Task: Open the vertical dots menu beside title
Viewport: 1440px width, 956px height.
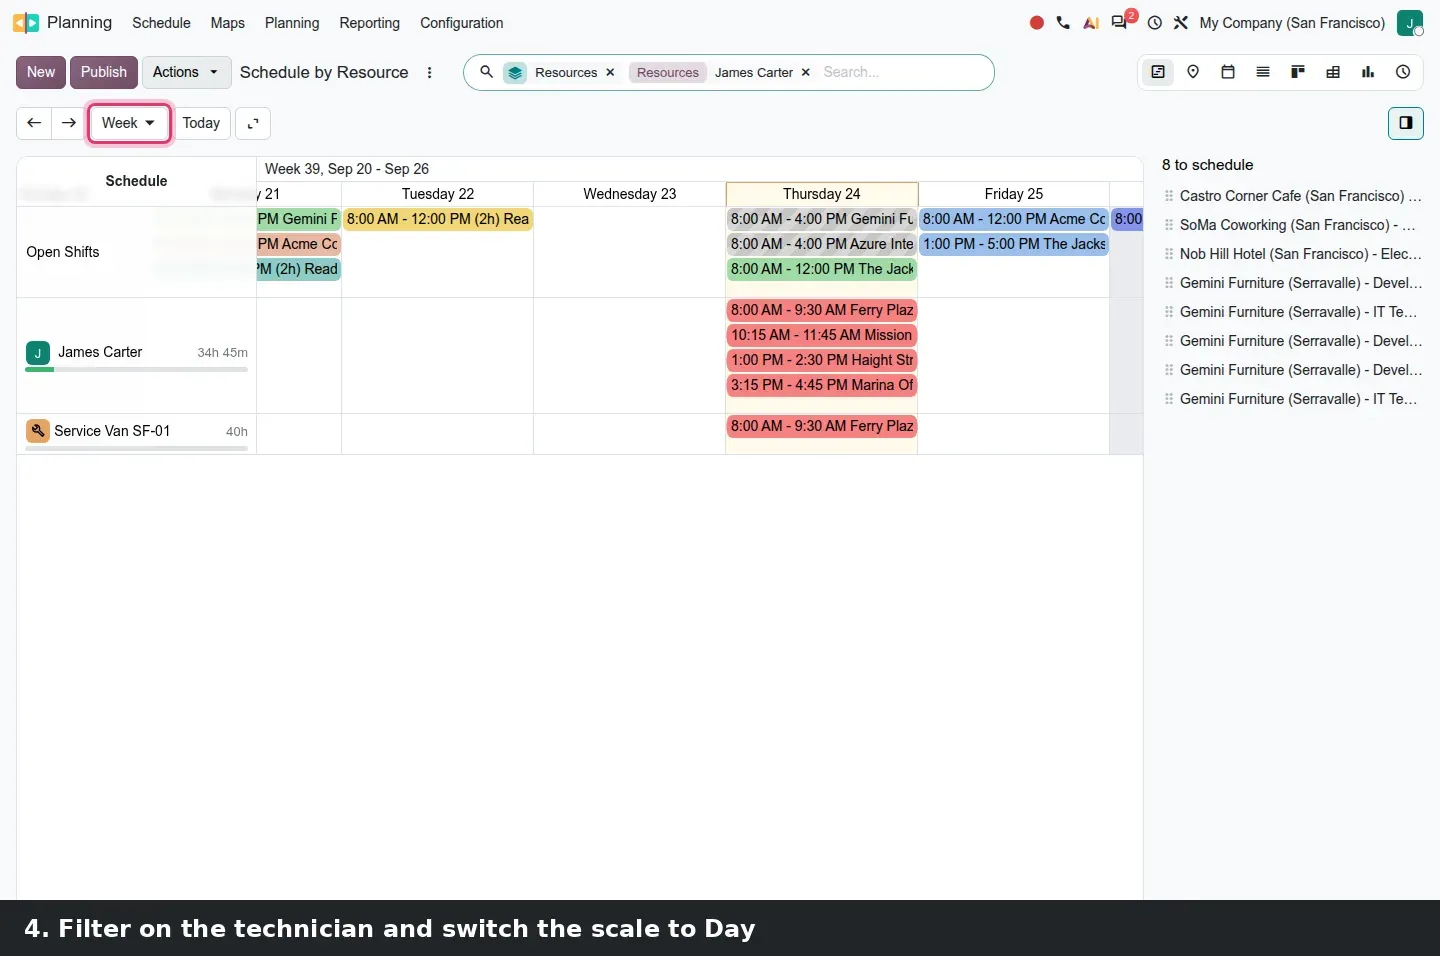Action: (x=430, y=72)
